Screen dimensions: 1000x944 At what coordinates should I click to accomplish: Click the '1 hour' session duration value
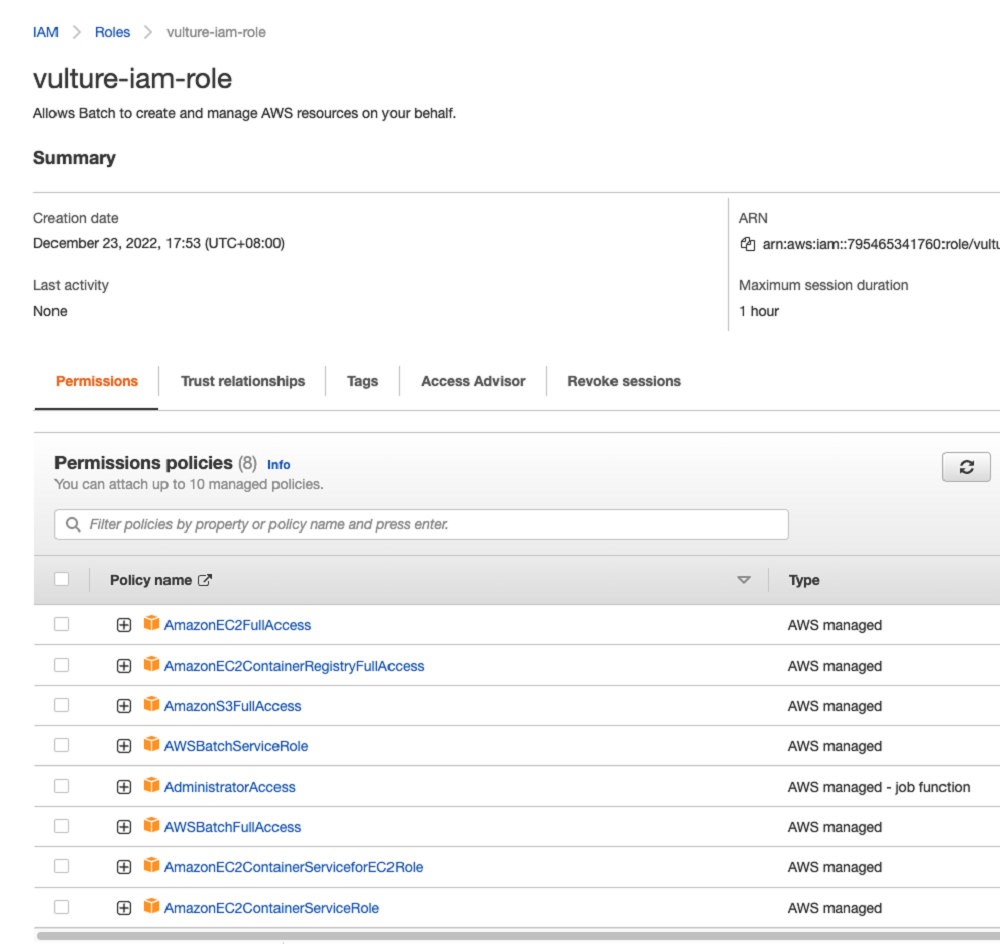[759, 311]
